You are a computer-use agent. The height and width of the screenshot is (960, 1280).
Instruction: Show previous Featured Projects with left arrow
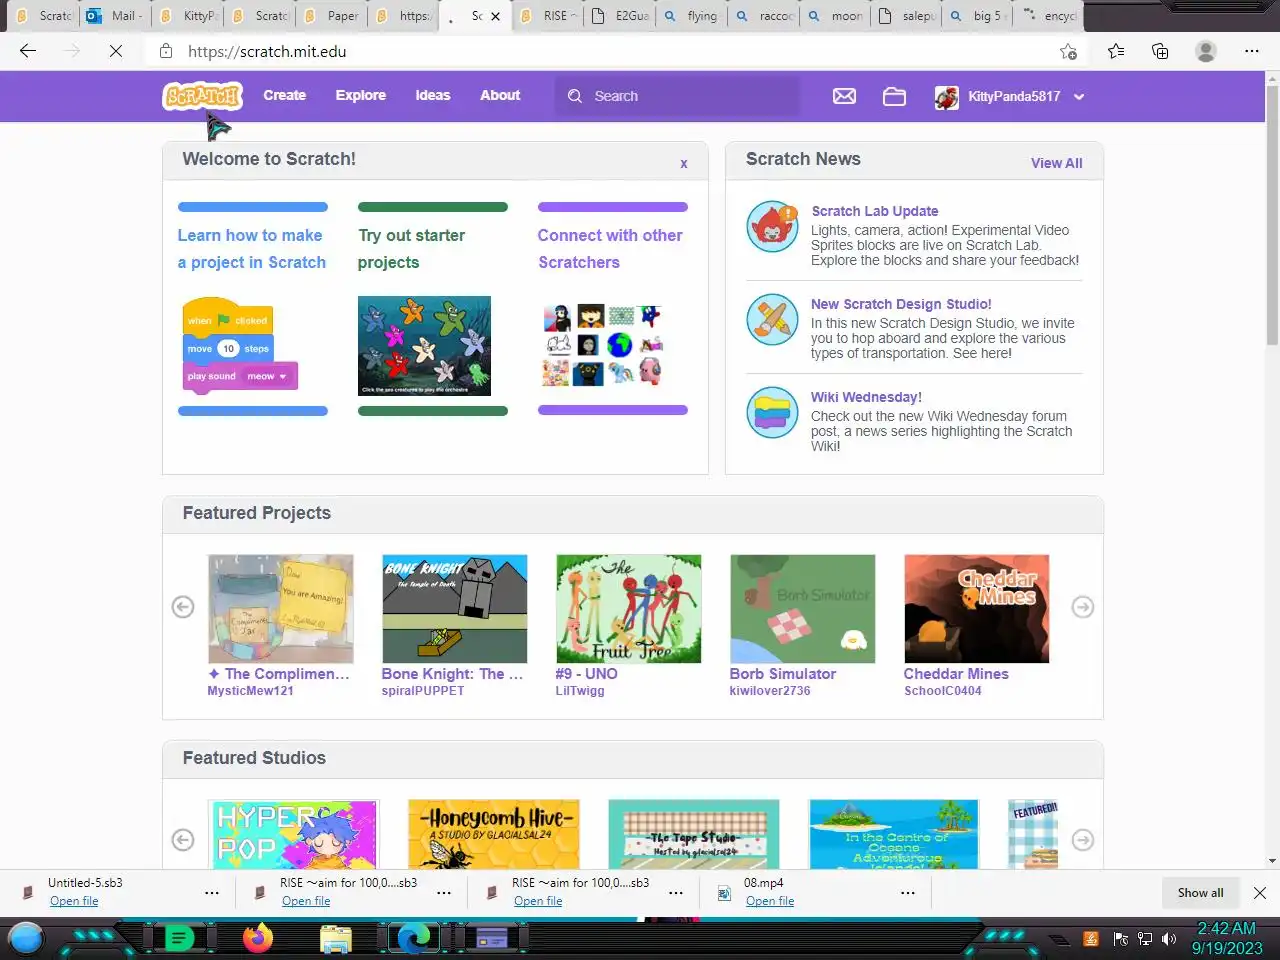pyautogui.click(x=183, y=607)
